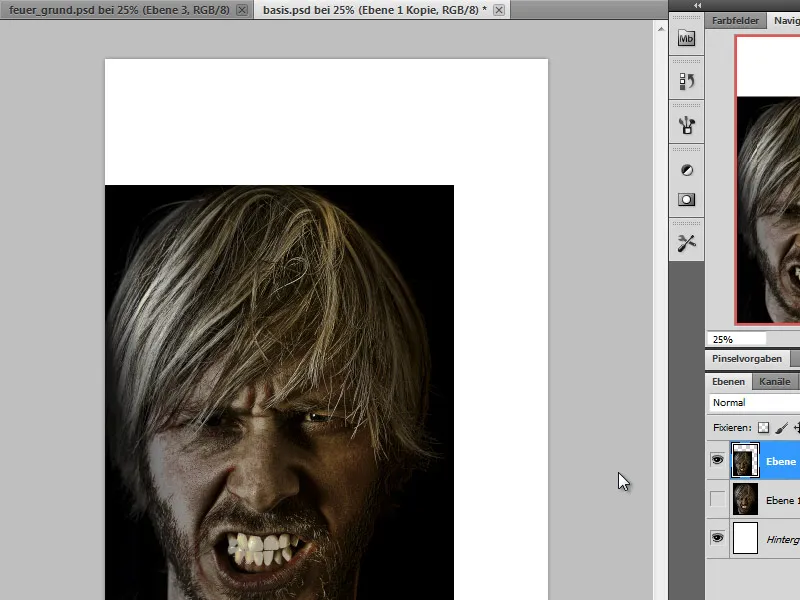Switch to feuer_grund.psd document tab
The width and height of the screenshot is (800, 600).
[x=119, y=10]
